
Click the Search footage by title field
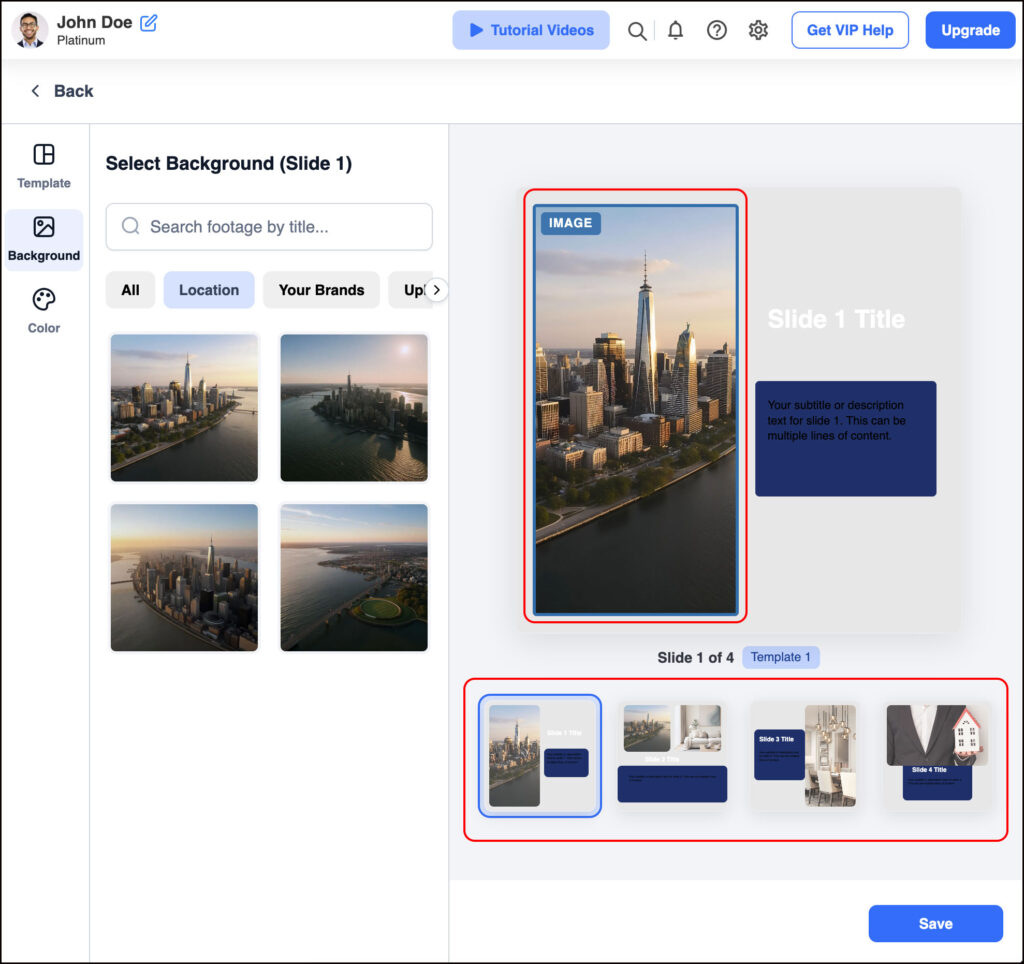click(269, 227)
